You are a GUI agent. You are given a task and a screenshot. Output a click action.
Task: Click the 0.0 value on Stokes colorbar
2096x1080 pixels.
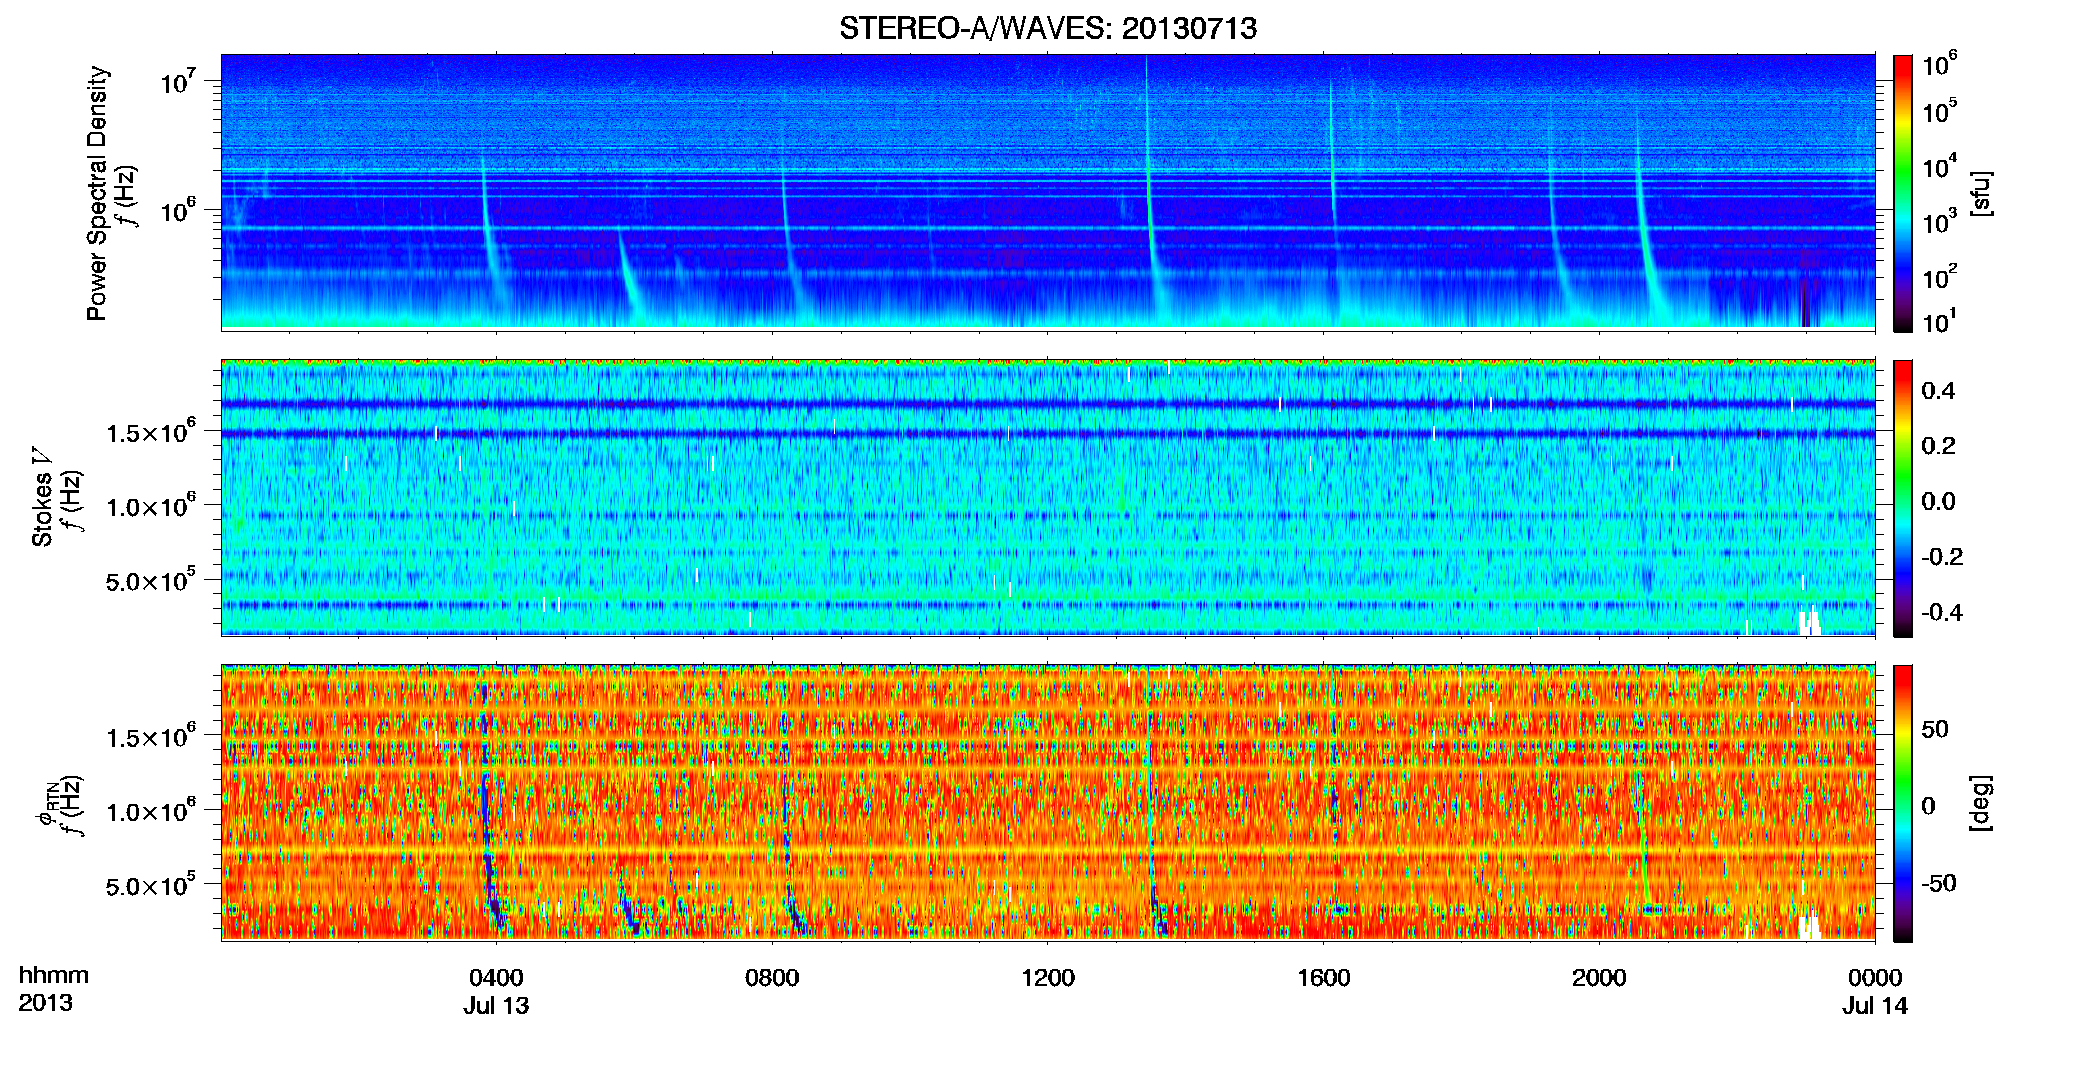point(1938,501)
